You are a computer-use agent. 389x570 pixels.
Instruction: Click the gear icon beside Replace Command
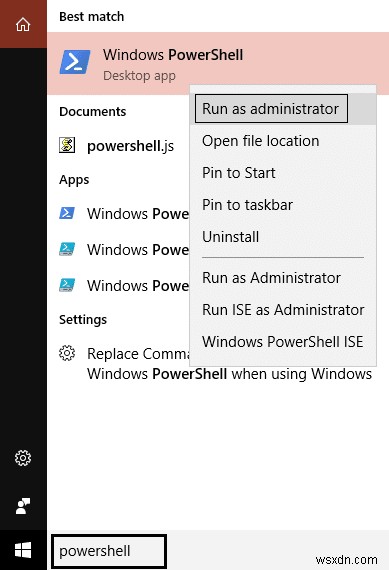point(67,353)
